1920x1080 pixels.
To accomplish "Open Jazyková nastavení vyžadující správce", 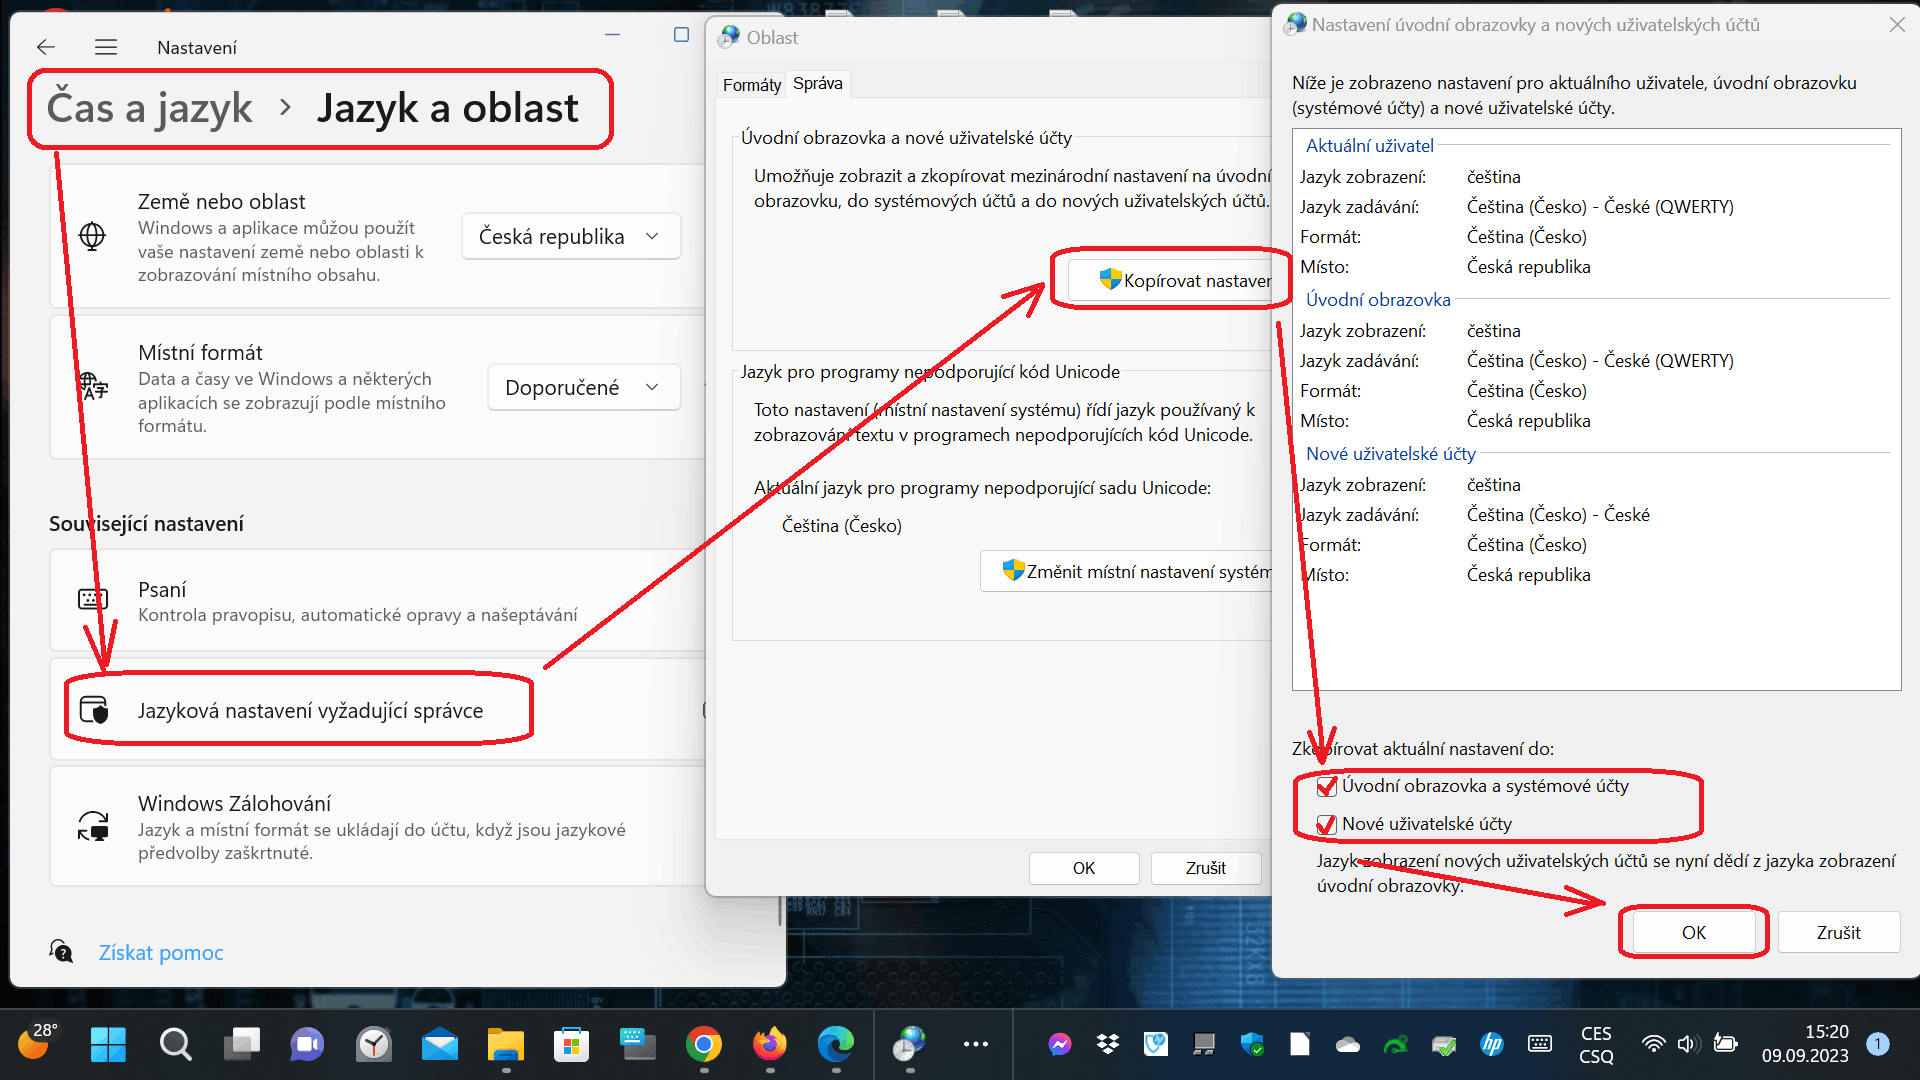I will coord(310,711).
